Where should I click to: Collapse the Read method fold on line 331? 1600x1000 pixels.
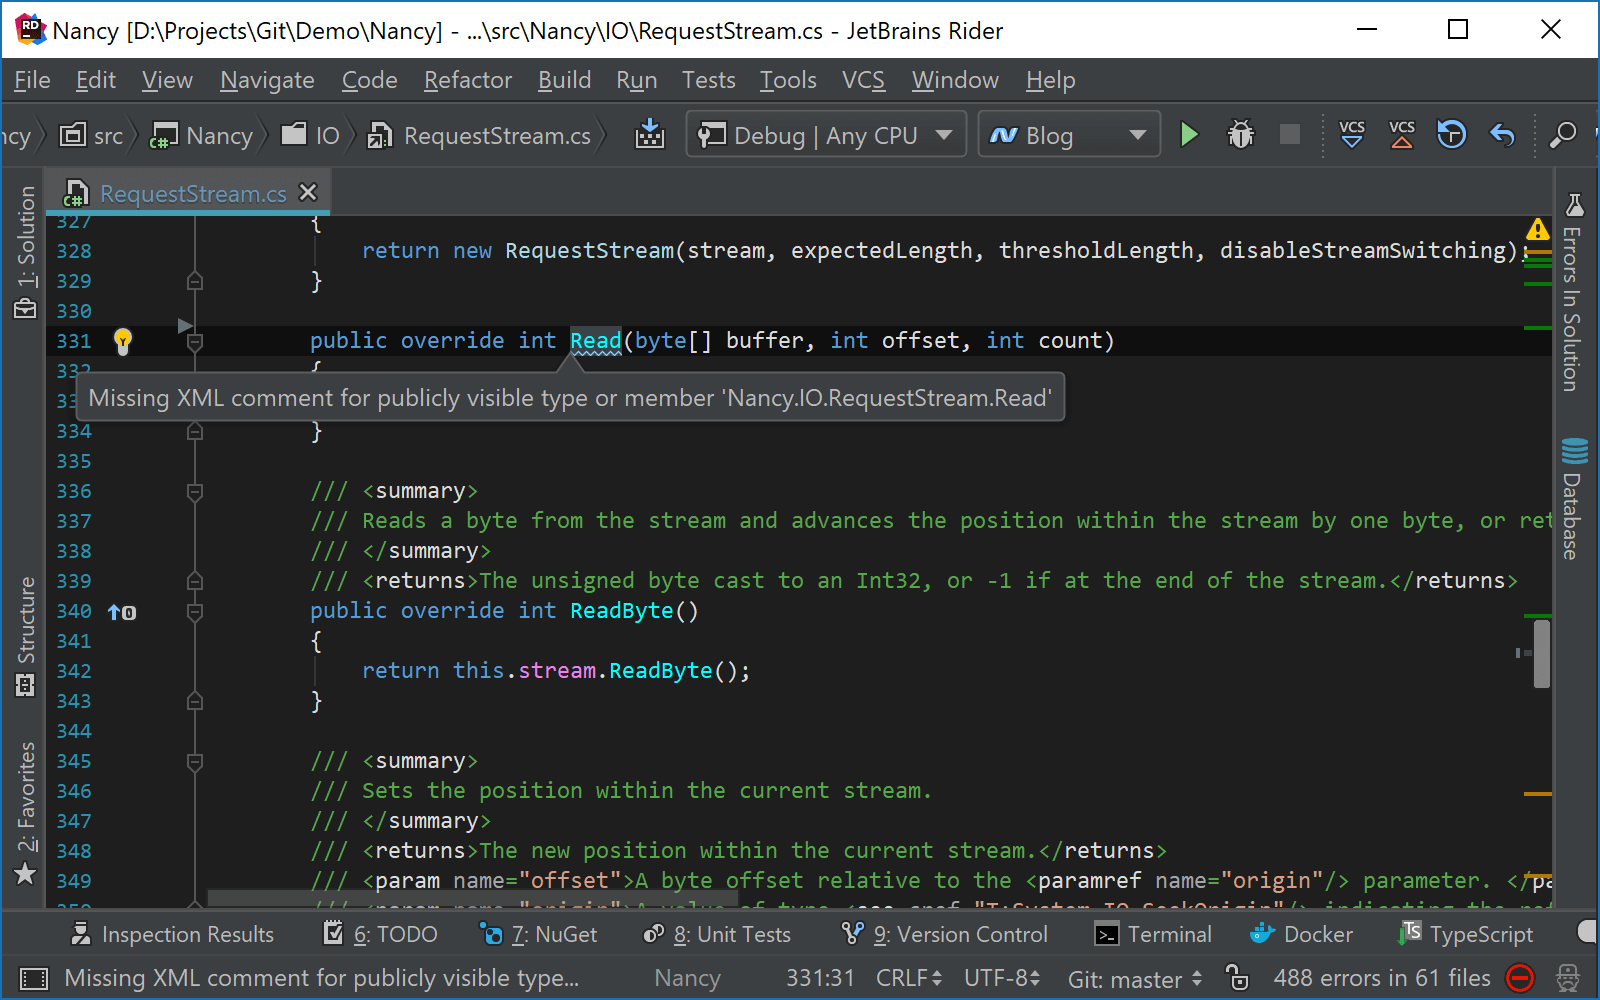coord(195,342)
